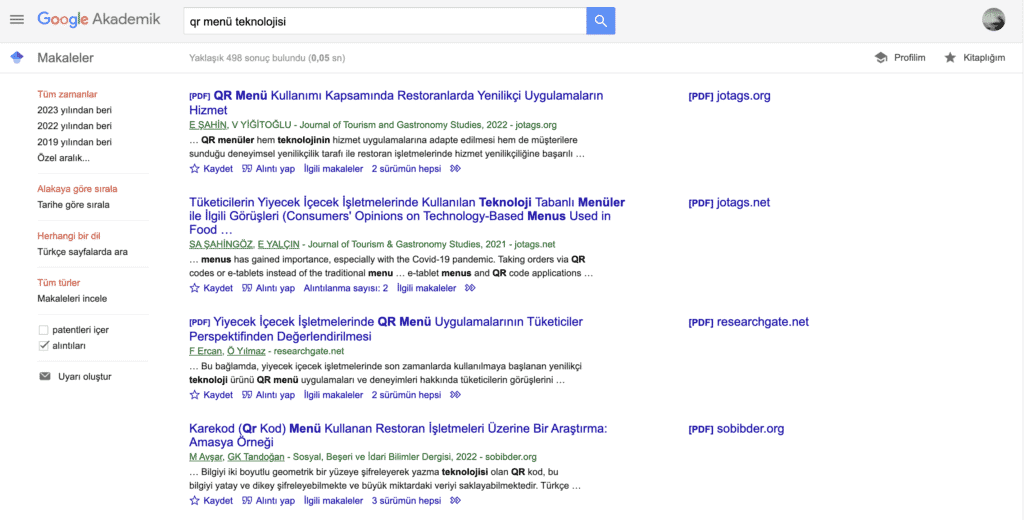Click Alıntılanma sayısı: 2 link
The width and height of the screenshot is (1024, 520).
coord(345,288)
